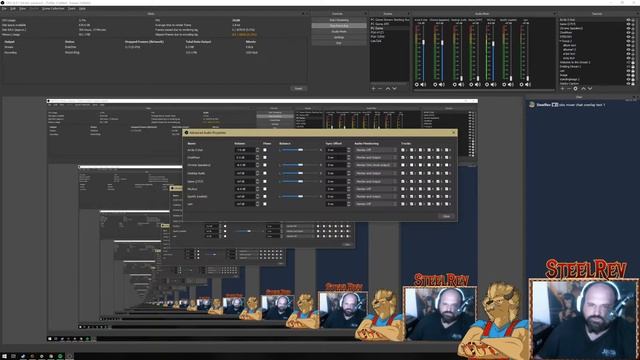This screenshot has width=640, height=360.
Task: Toggle track 1 checkbox for Arctis 5 Chat row
Action: (402, 150)
